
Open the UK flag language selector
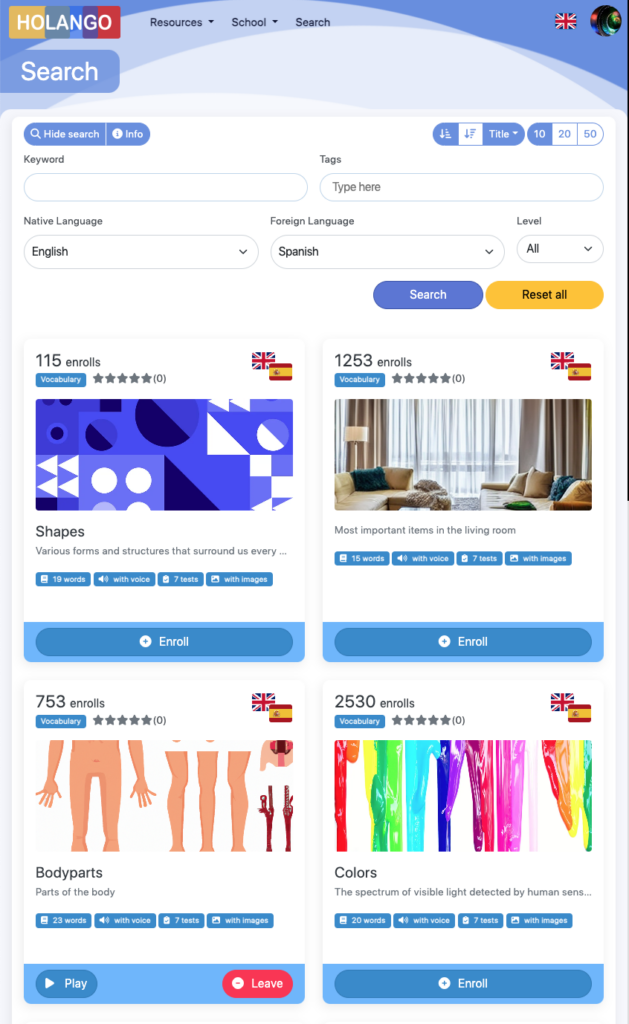pyautogui.click(x=566, y=22)
